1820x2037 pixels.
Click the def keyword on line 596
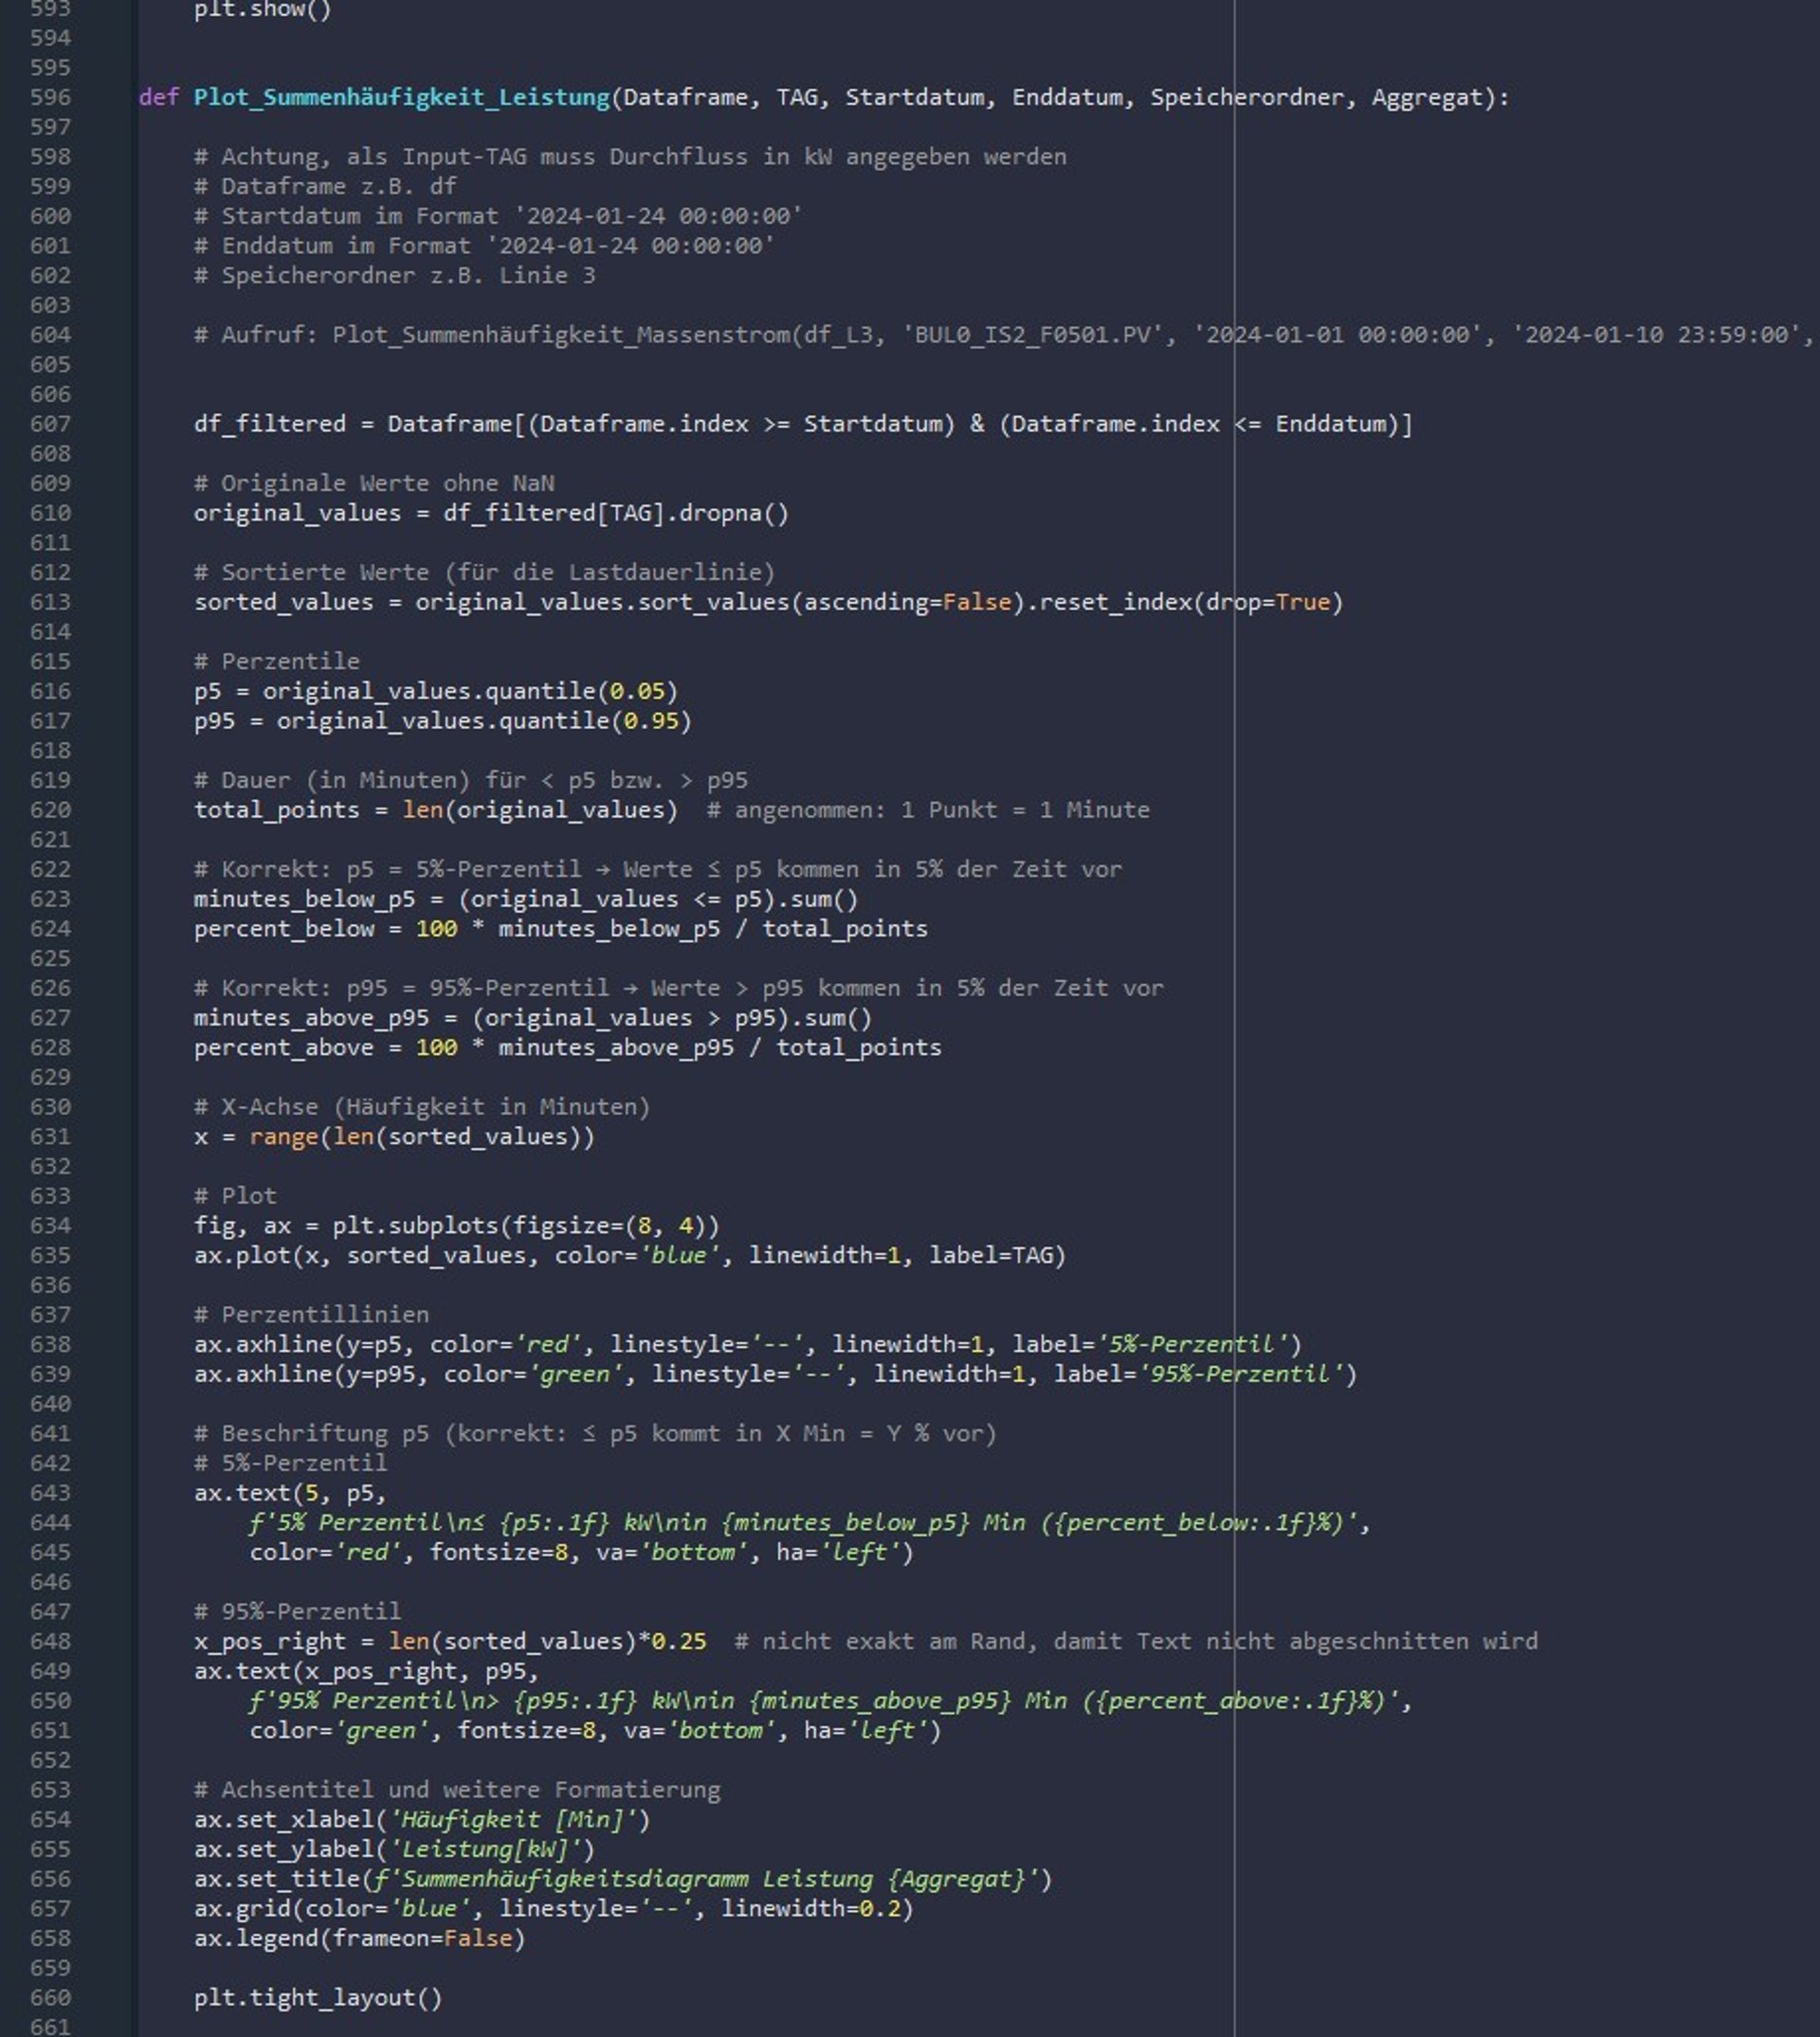click(x=159, y=97)
